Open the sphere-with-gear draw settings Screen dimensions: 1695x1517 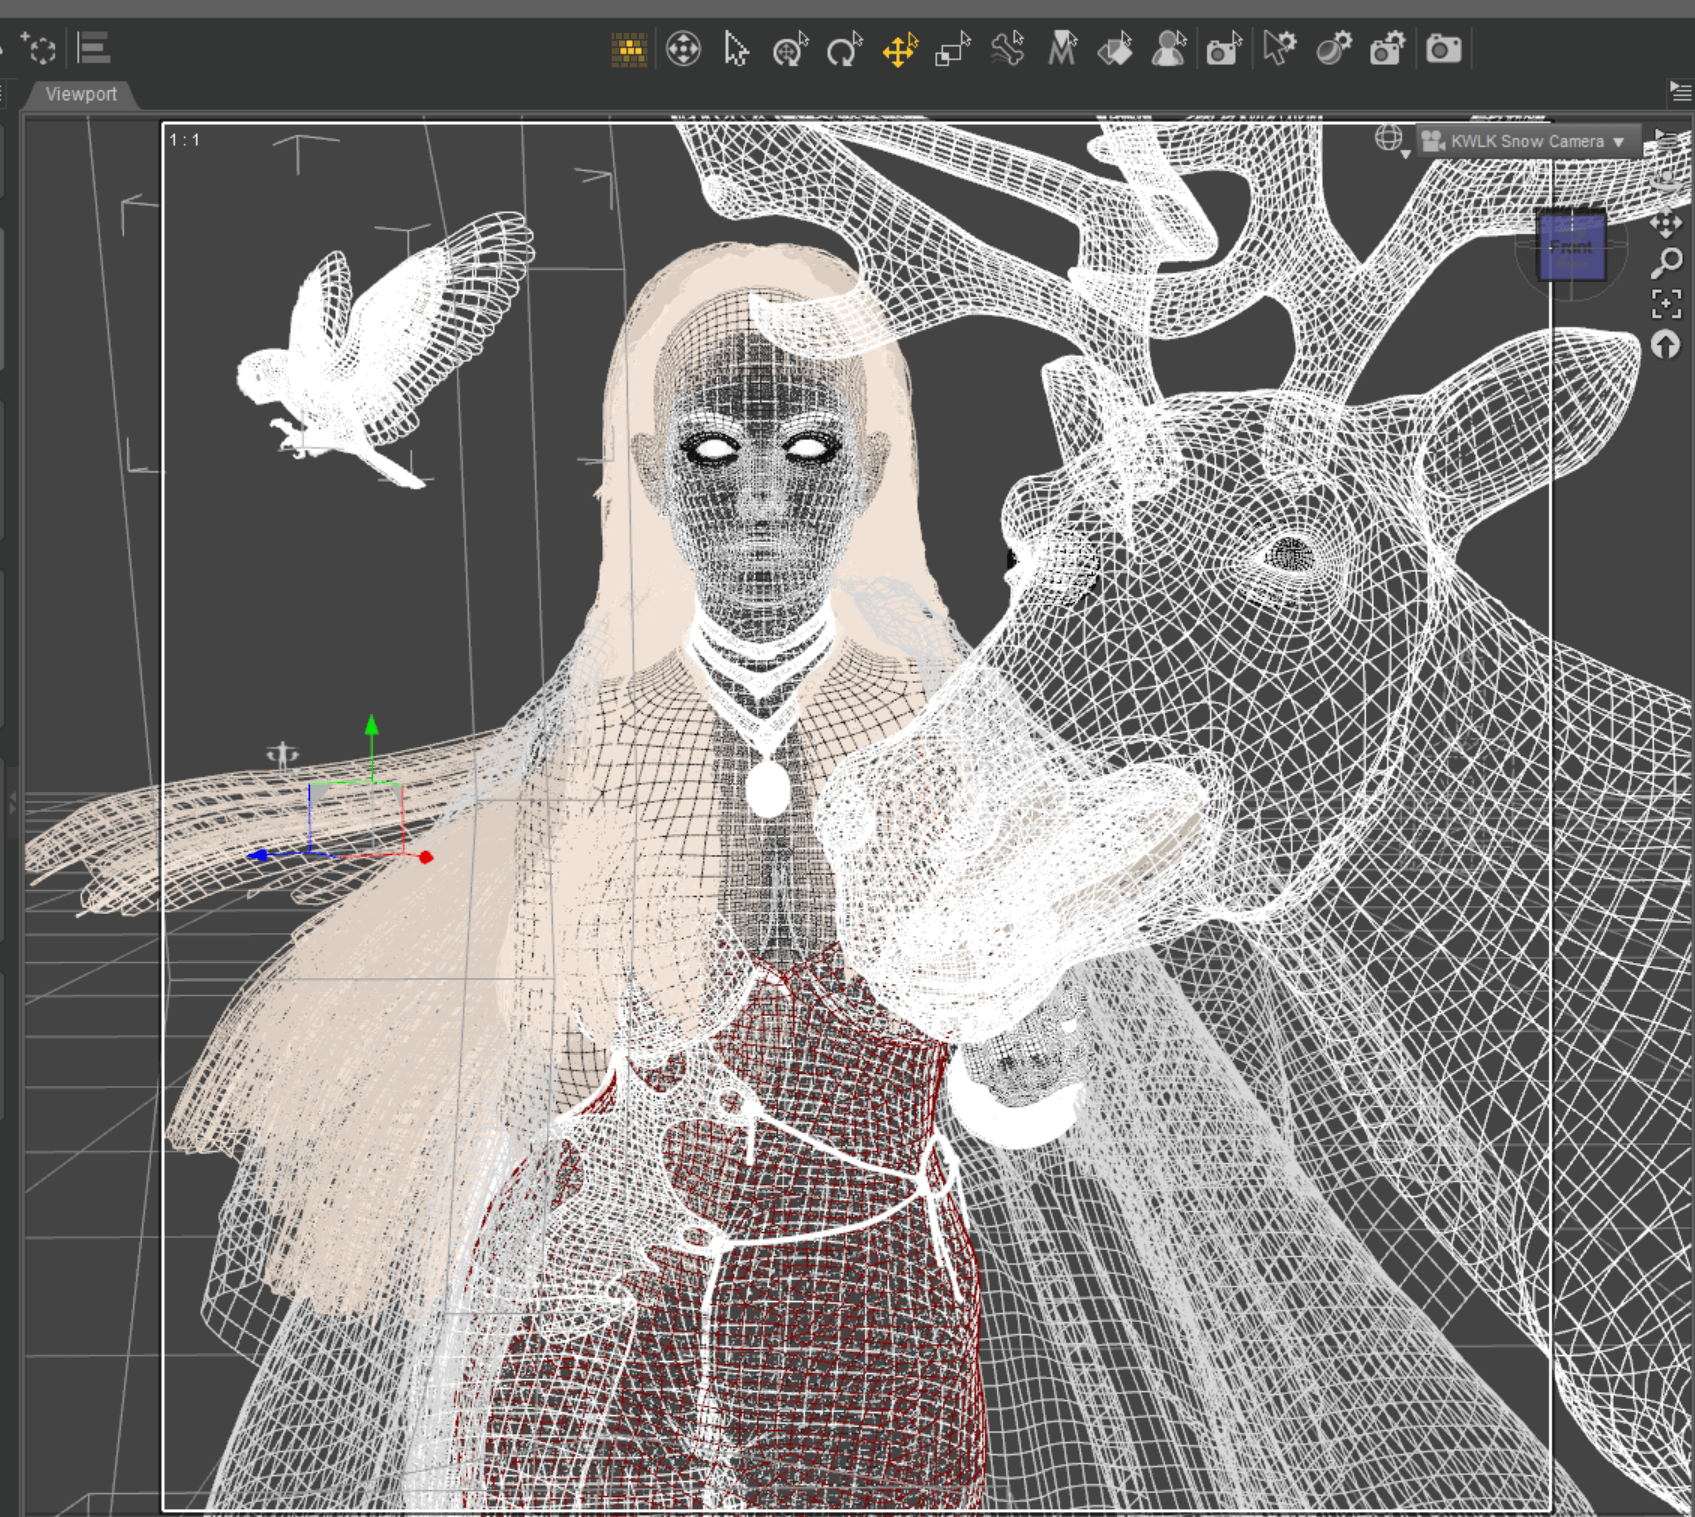[x=1333, y=49]
